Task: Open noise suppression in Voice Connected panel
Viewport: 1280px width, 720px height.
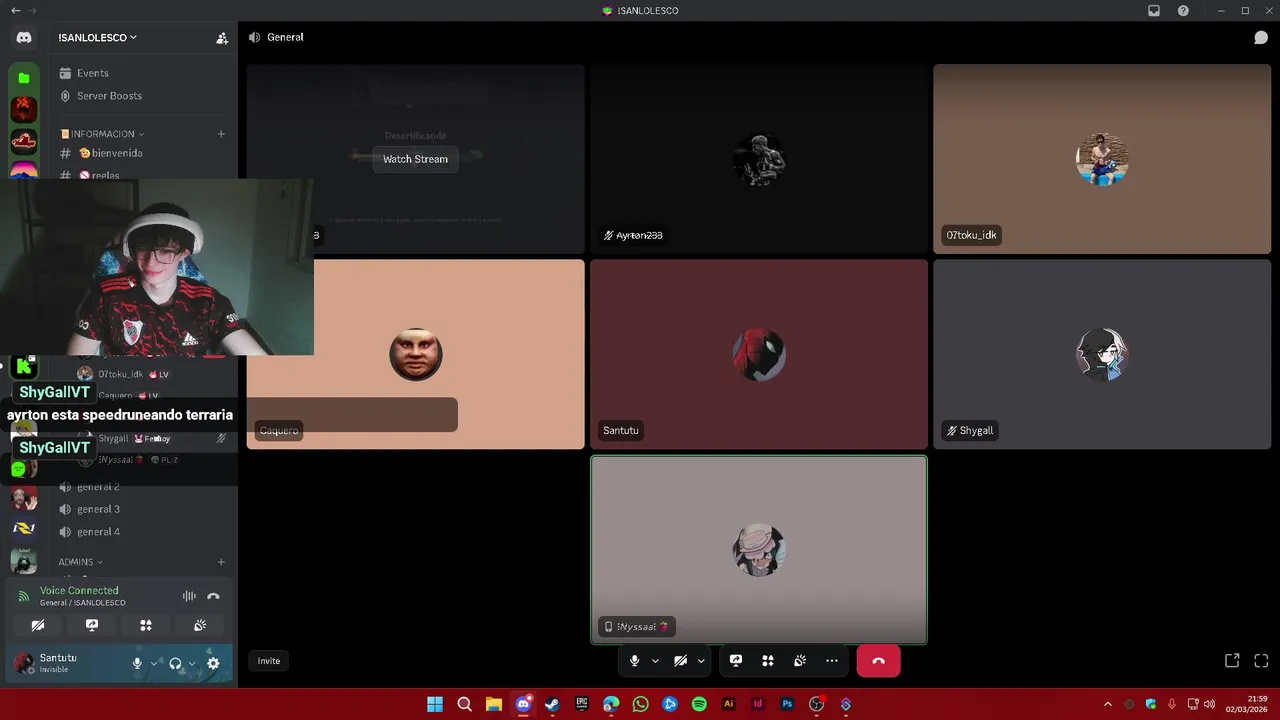Action: click(189, 596)
